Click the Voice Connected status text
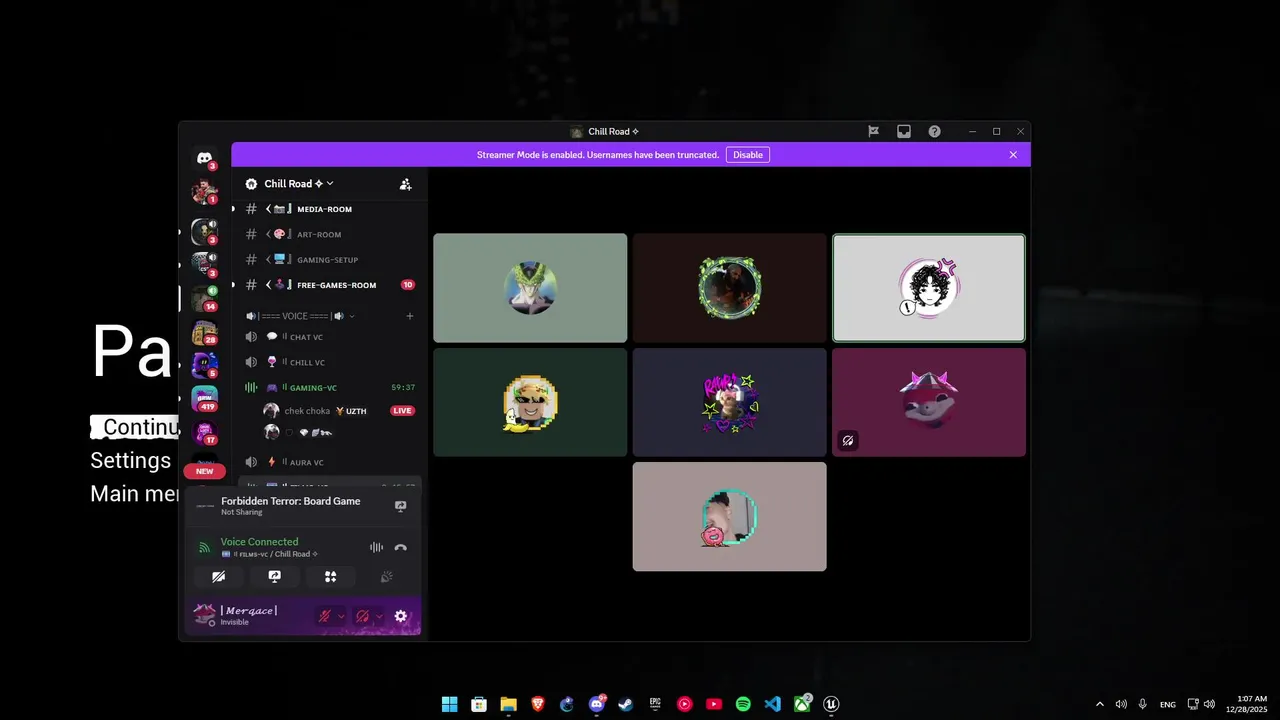The image size is (1280, 720). click(x=259, y=542)
